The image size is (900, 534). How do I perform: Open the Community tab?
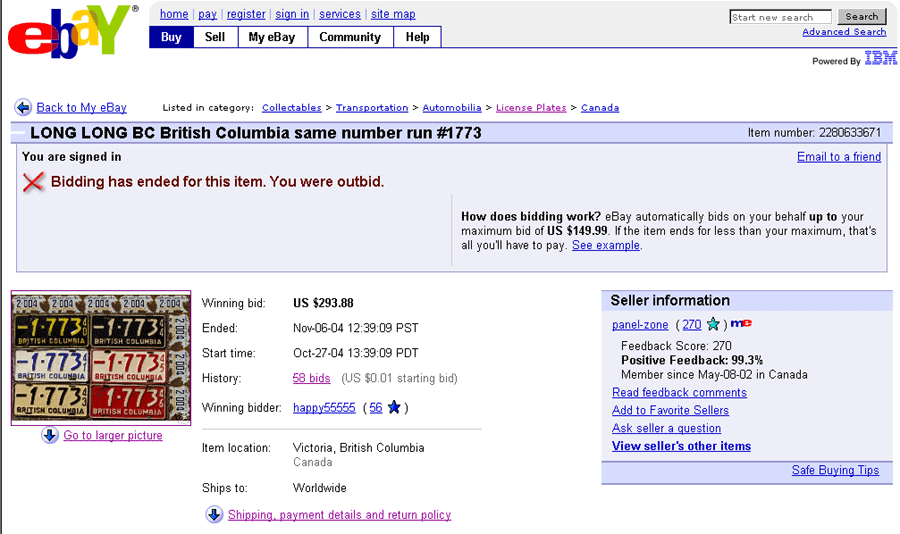[x=350, y=37]
